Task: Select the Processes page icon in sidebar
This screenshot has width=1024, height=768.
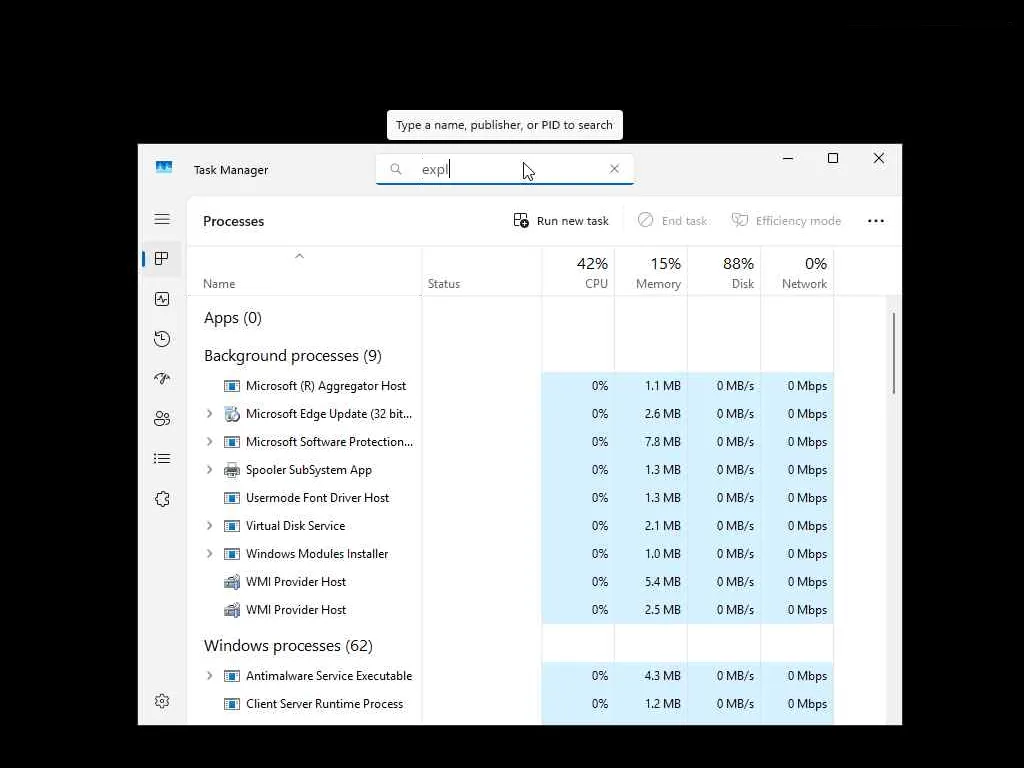Action: pyautogui.click(x=162, y=259)
